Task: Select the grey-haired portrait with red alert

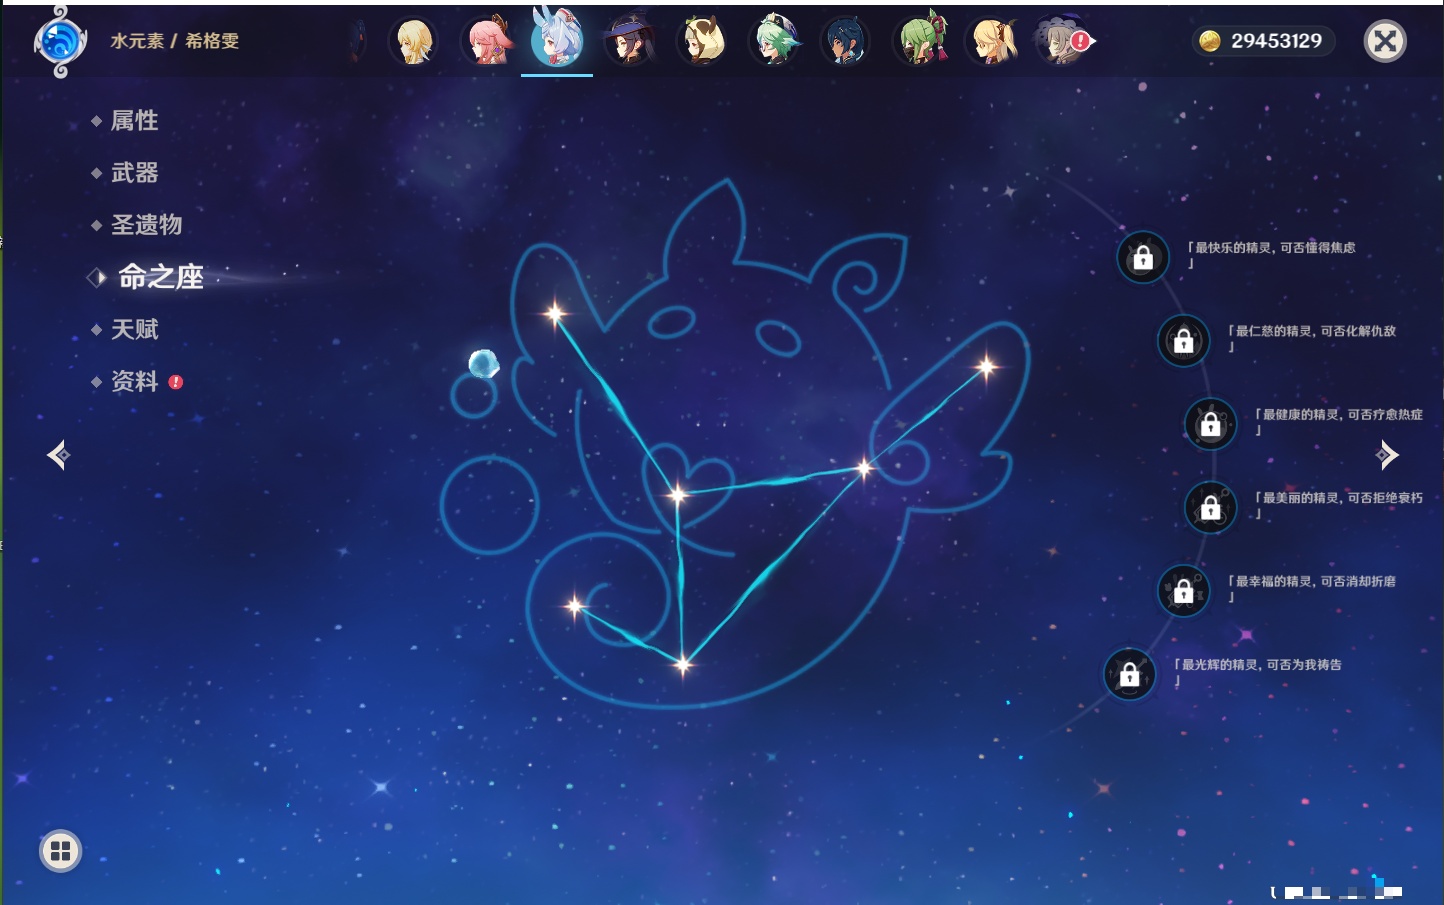Action: (x=1062, y=41)
